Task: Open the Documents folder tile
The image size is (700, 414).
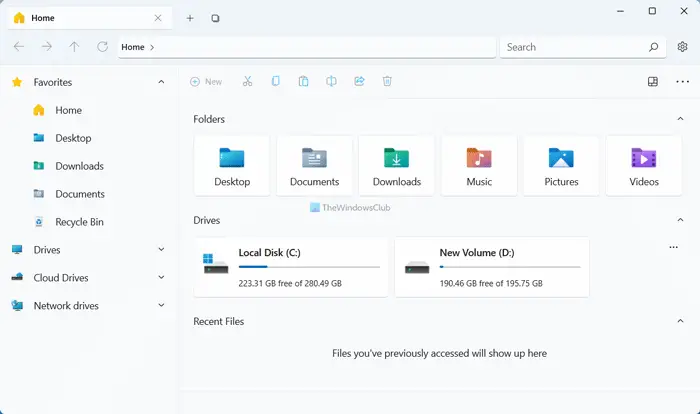Action: coord(314,166)
